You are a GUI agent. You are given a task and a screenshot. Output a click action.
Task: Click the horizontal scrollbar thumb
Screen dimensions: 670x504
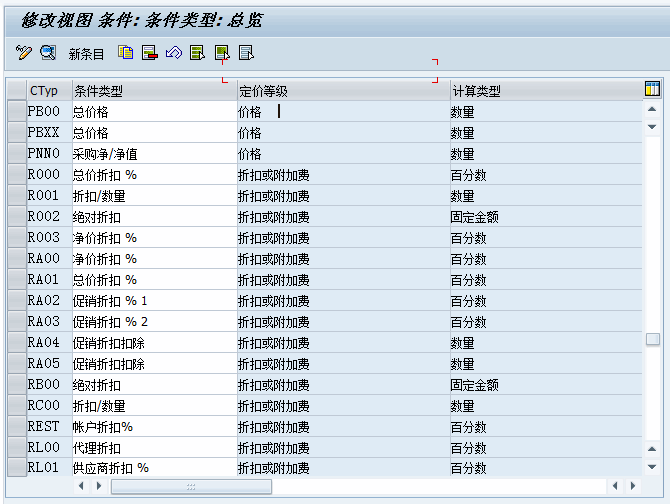pyautogui.click(x=191, y=486)
